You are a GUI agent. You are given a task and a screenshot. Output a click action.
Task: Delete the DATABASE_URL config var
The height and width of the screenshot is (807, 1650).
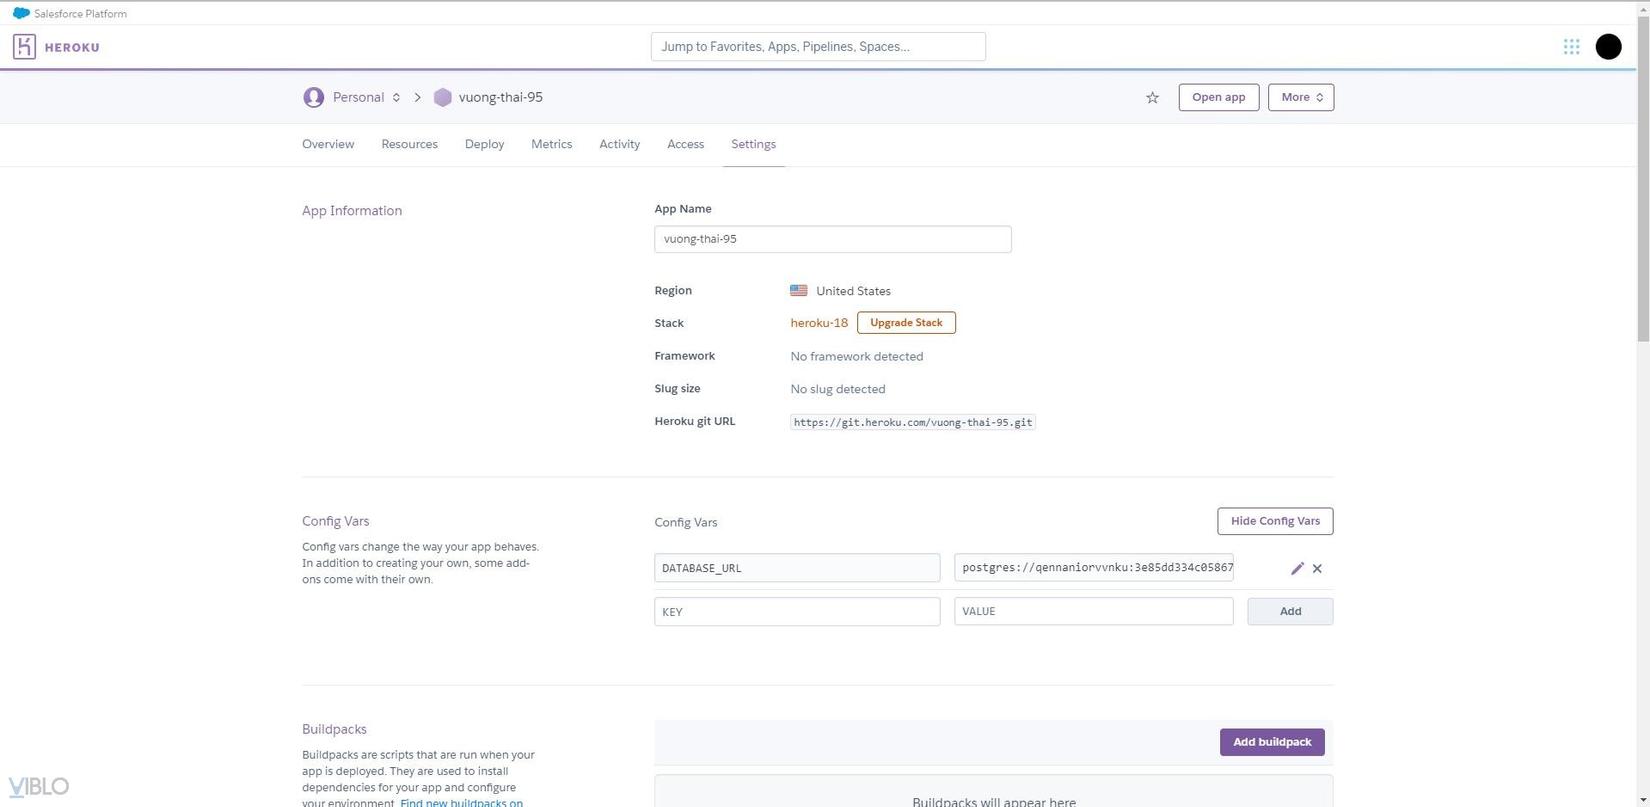[1317, 568]
